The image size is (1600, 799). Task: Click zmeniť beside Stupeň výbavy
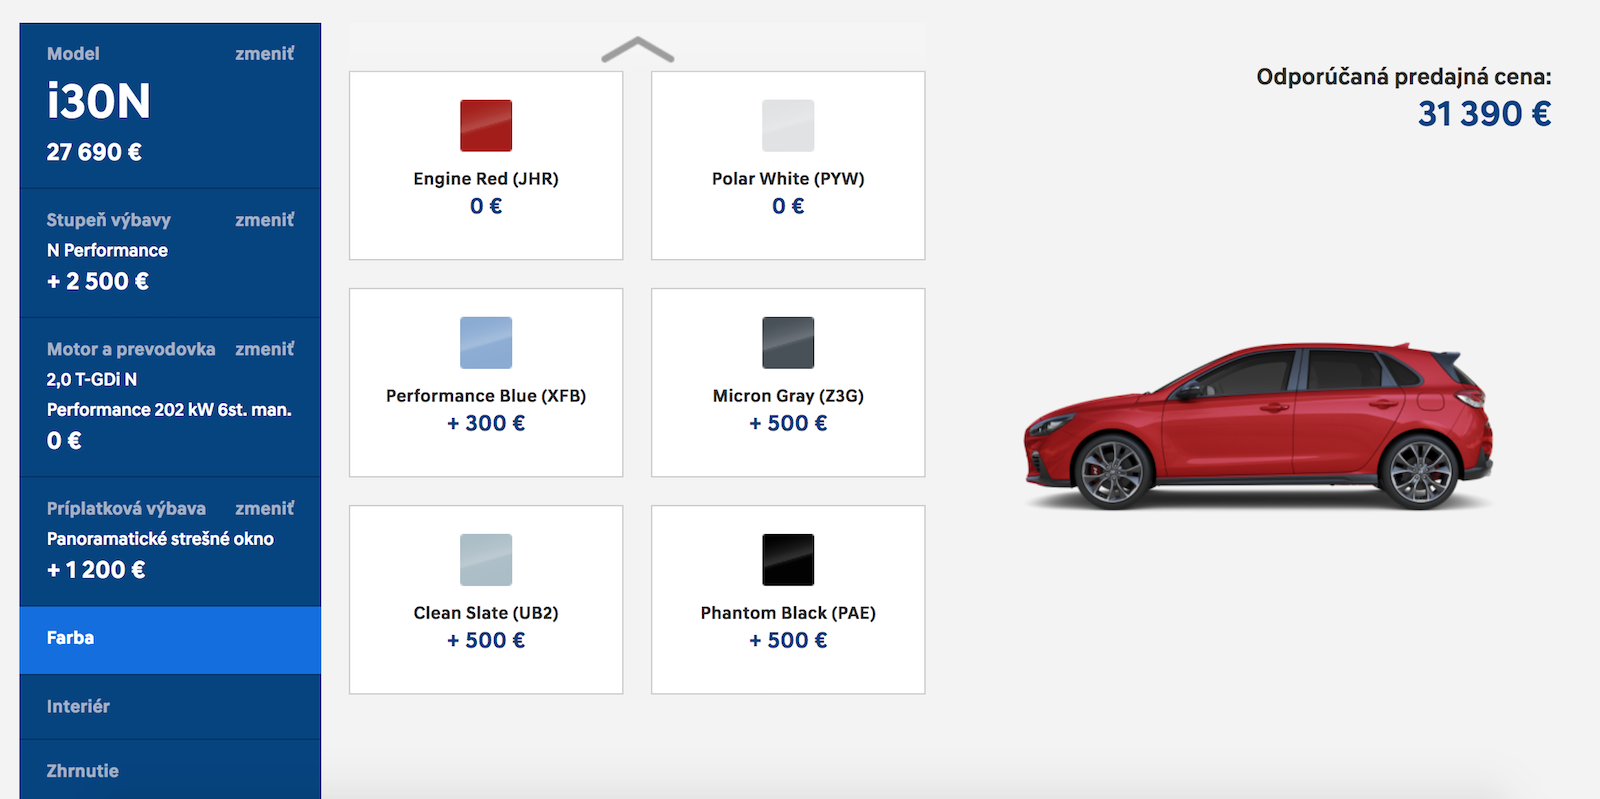tap(264, 220)
